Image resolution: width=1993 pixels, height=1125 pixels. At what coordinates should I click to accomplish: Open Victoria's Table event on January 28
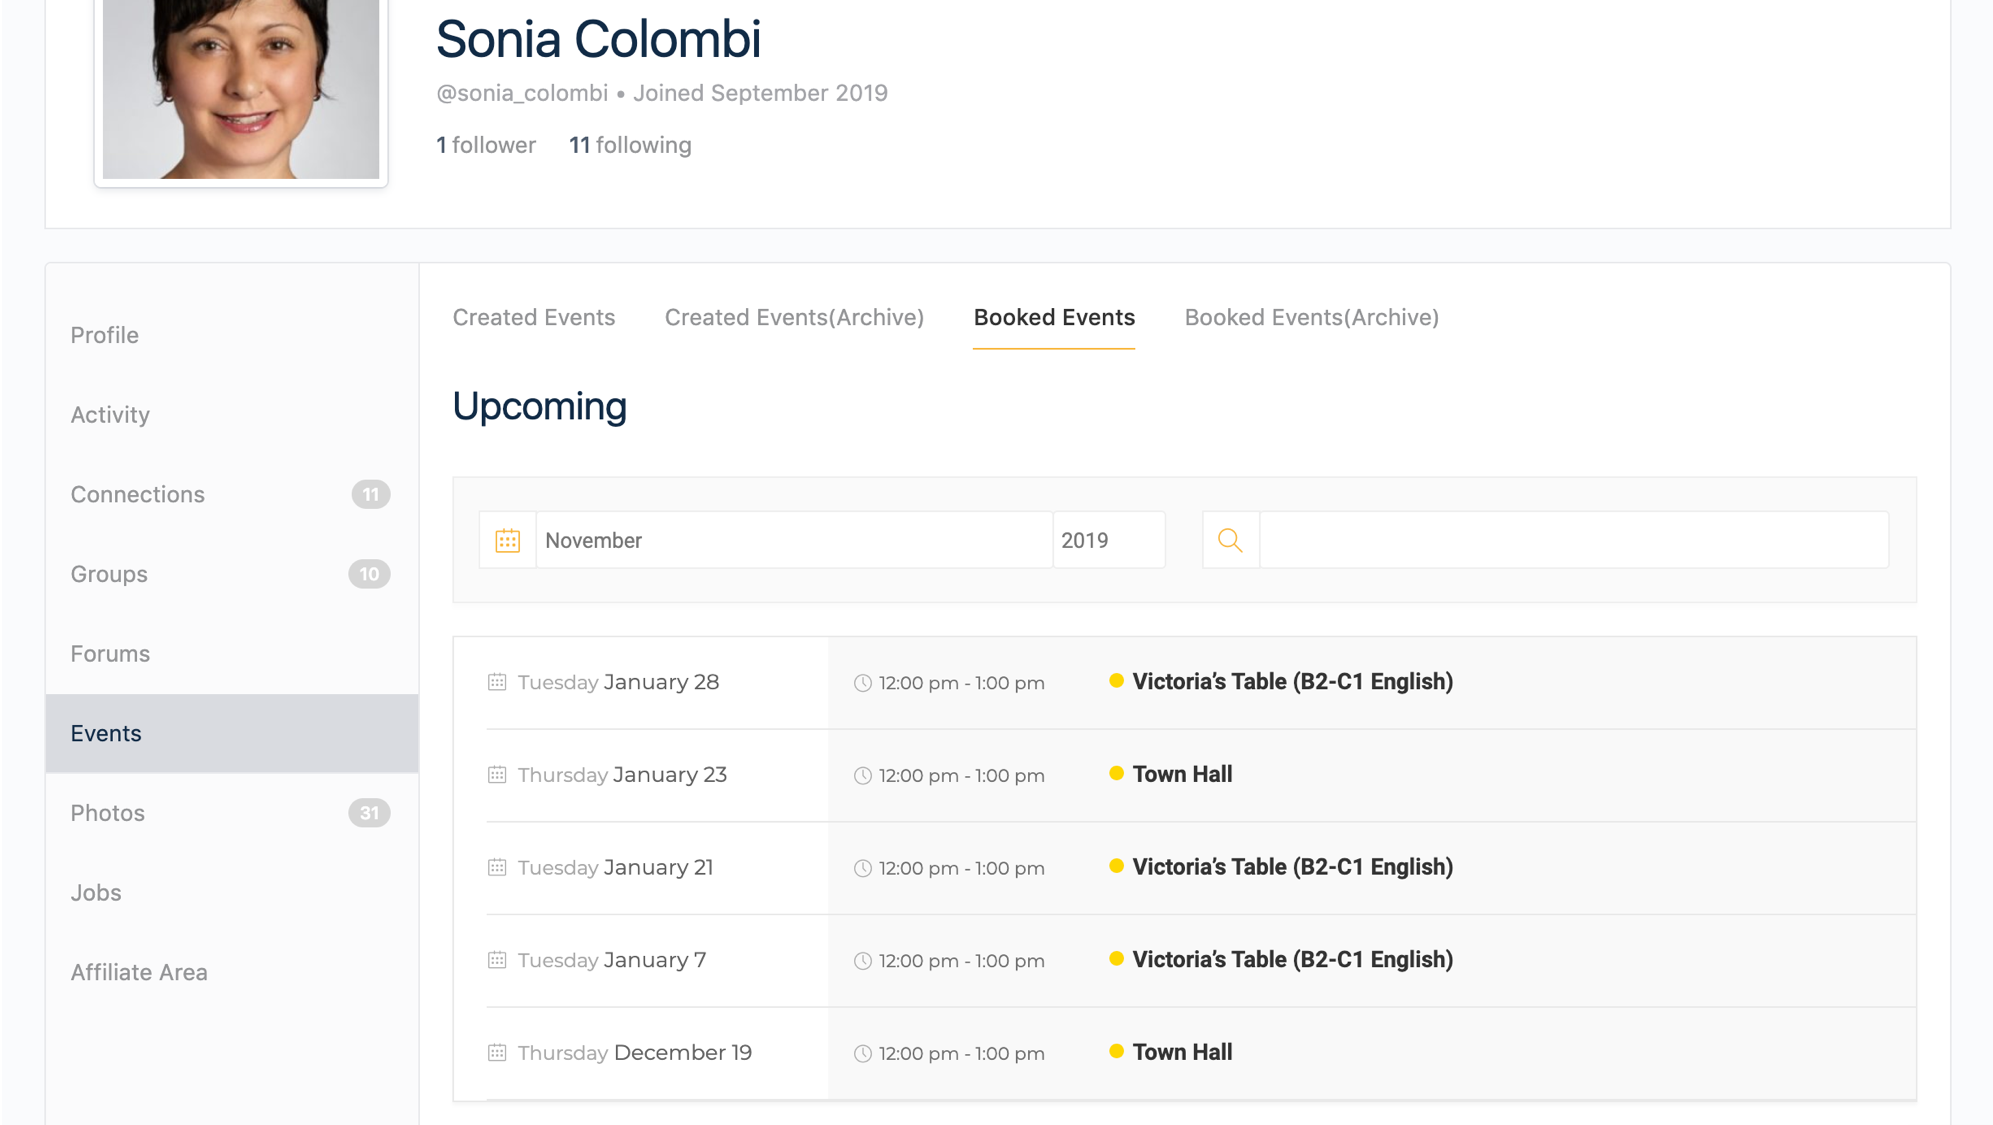[x=1292, y=682]
